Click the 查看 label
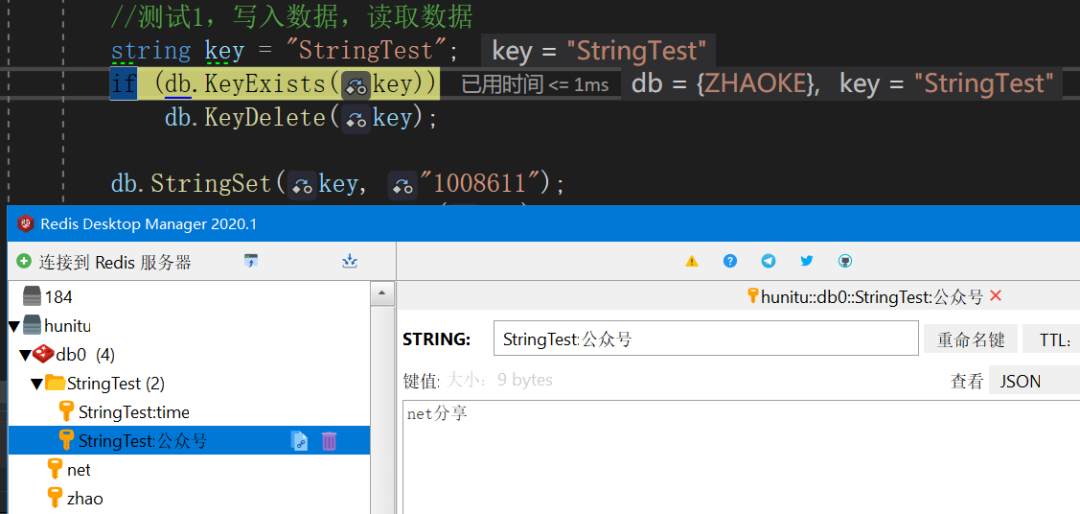Viewport: 1080px width, 514px height. (x=967, y=381)
